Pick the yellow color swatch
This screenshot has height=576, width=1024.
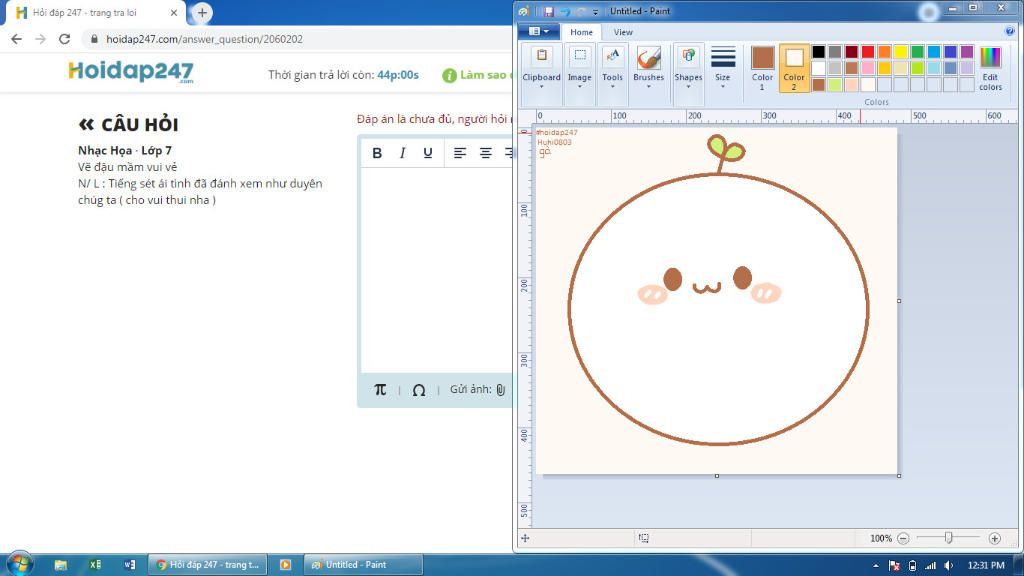click(x=901, y=52)
